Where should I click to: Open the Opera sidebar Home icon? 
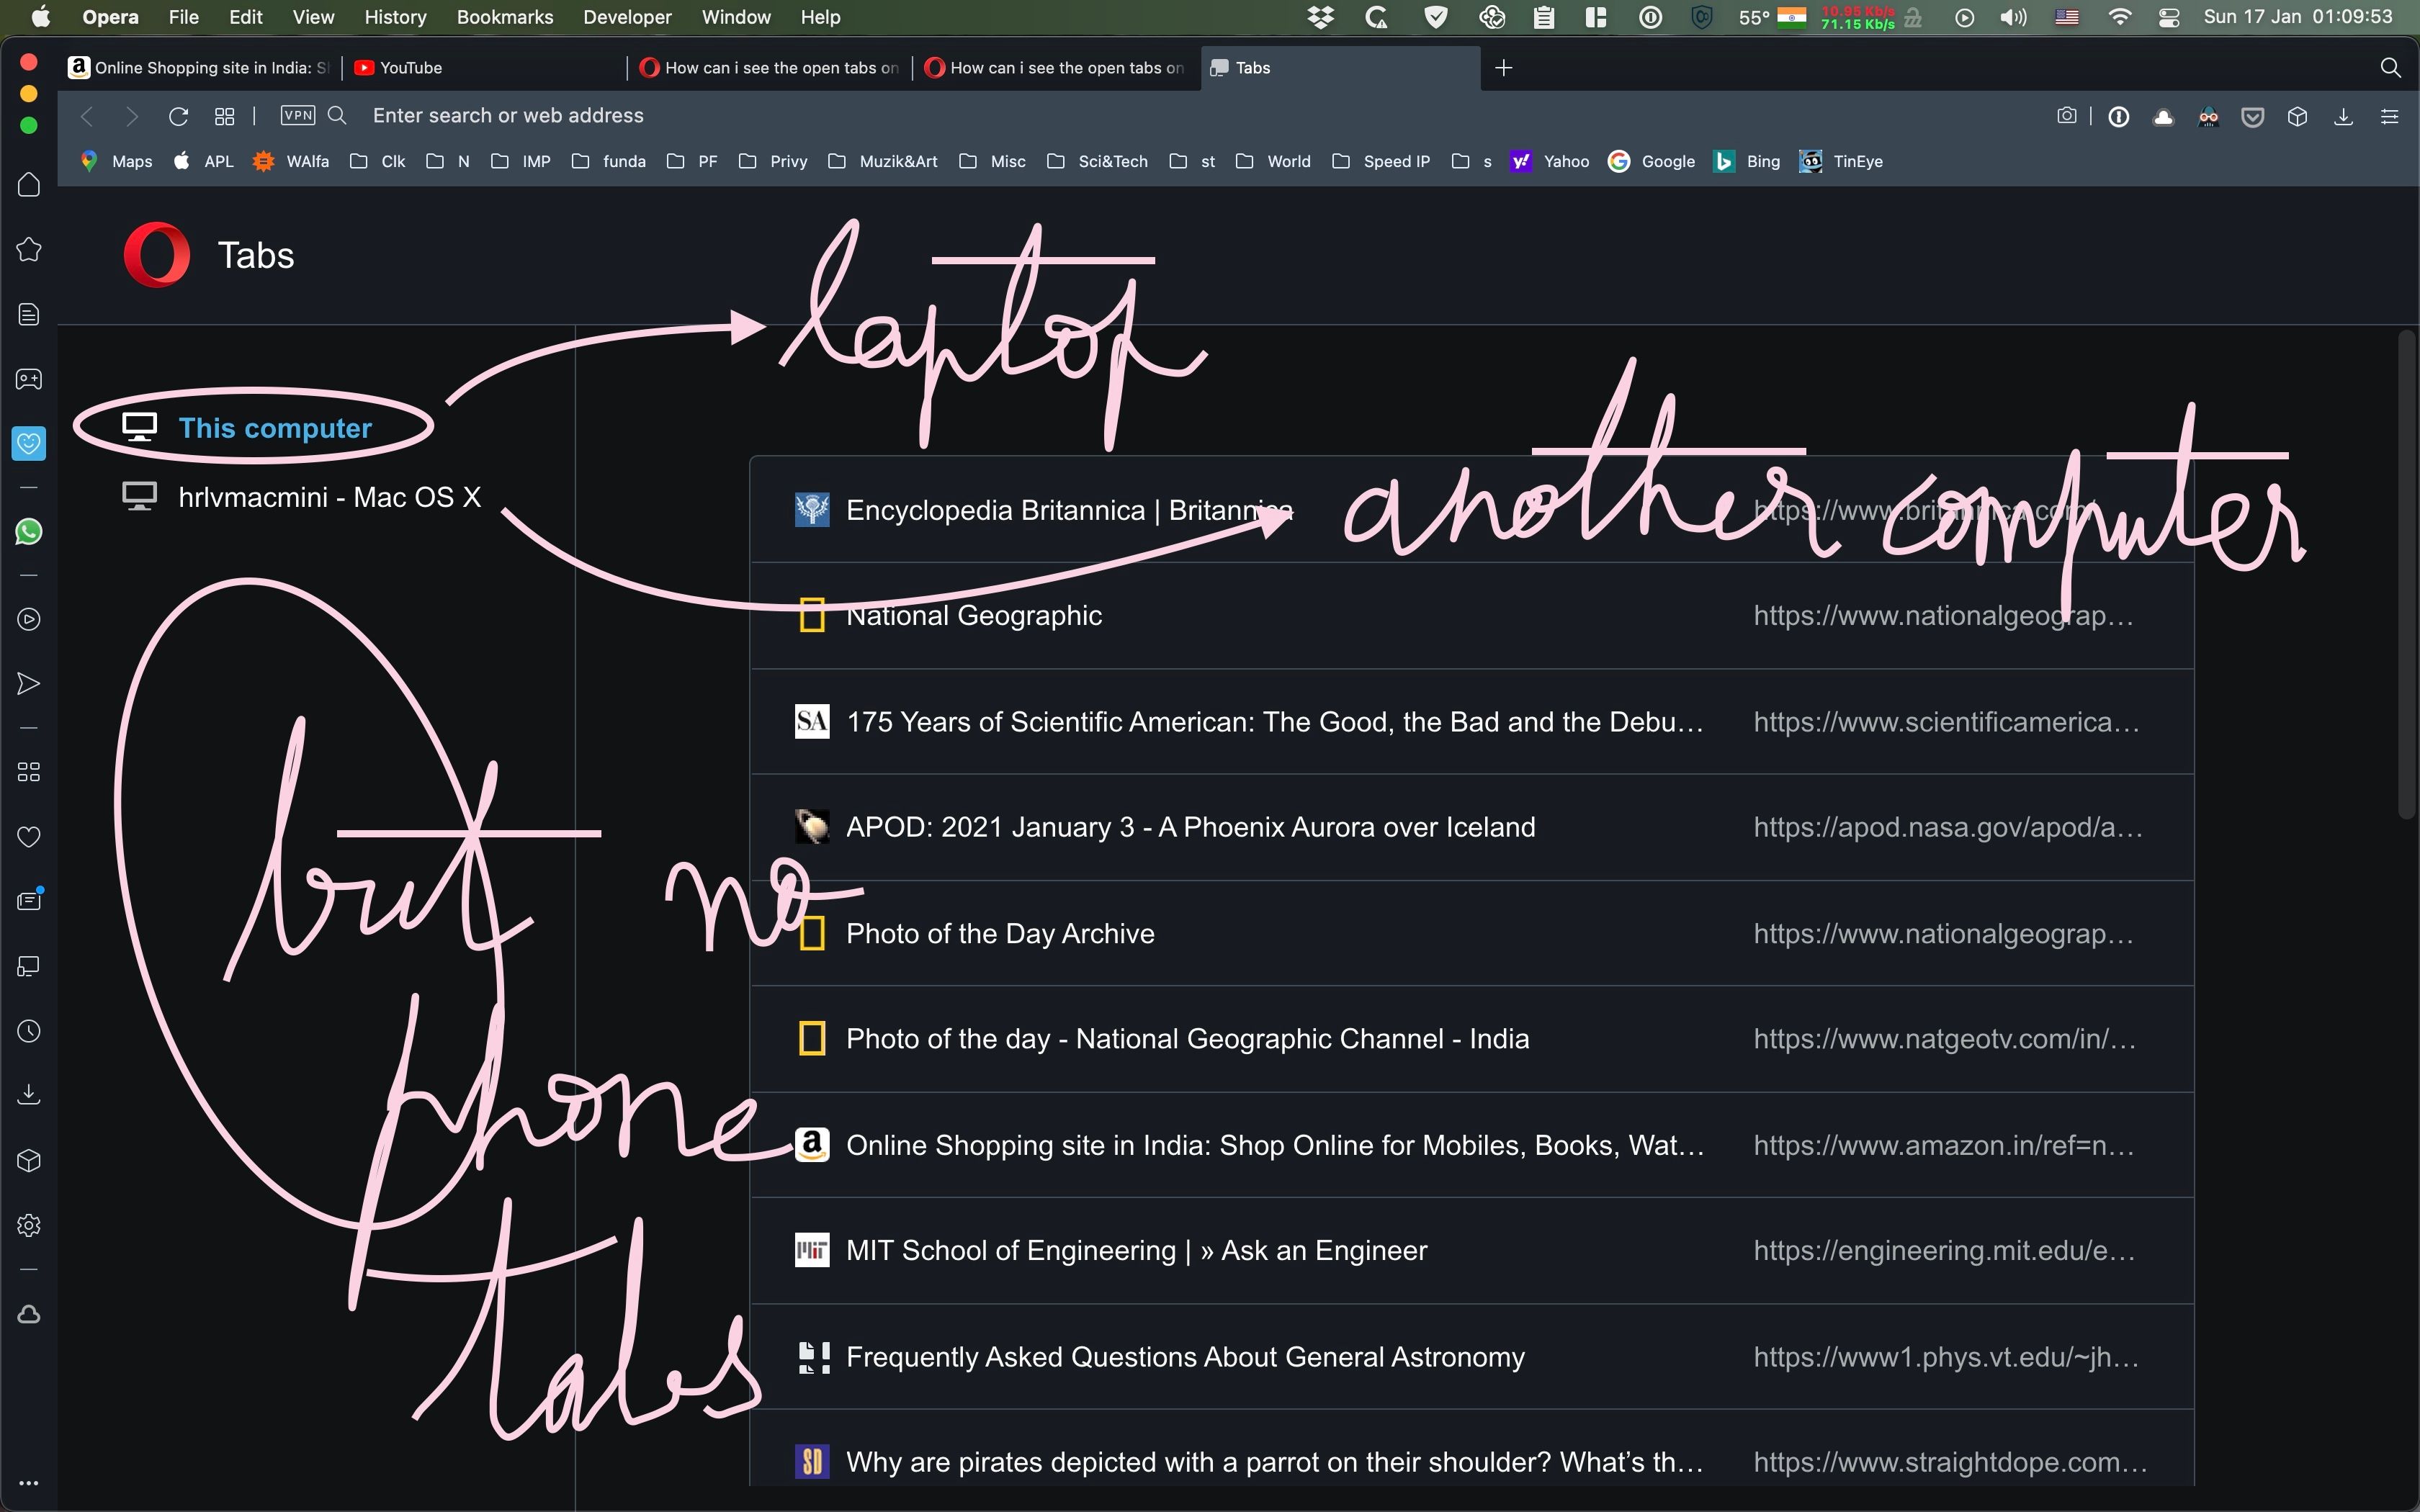pyautogui.click(x=29, y=185)
